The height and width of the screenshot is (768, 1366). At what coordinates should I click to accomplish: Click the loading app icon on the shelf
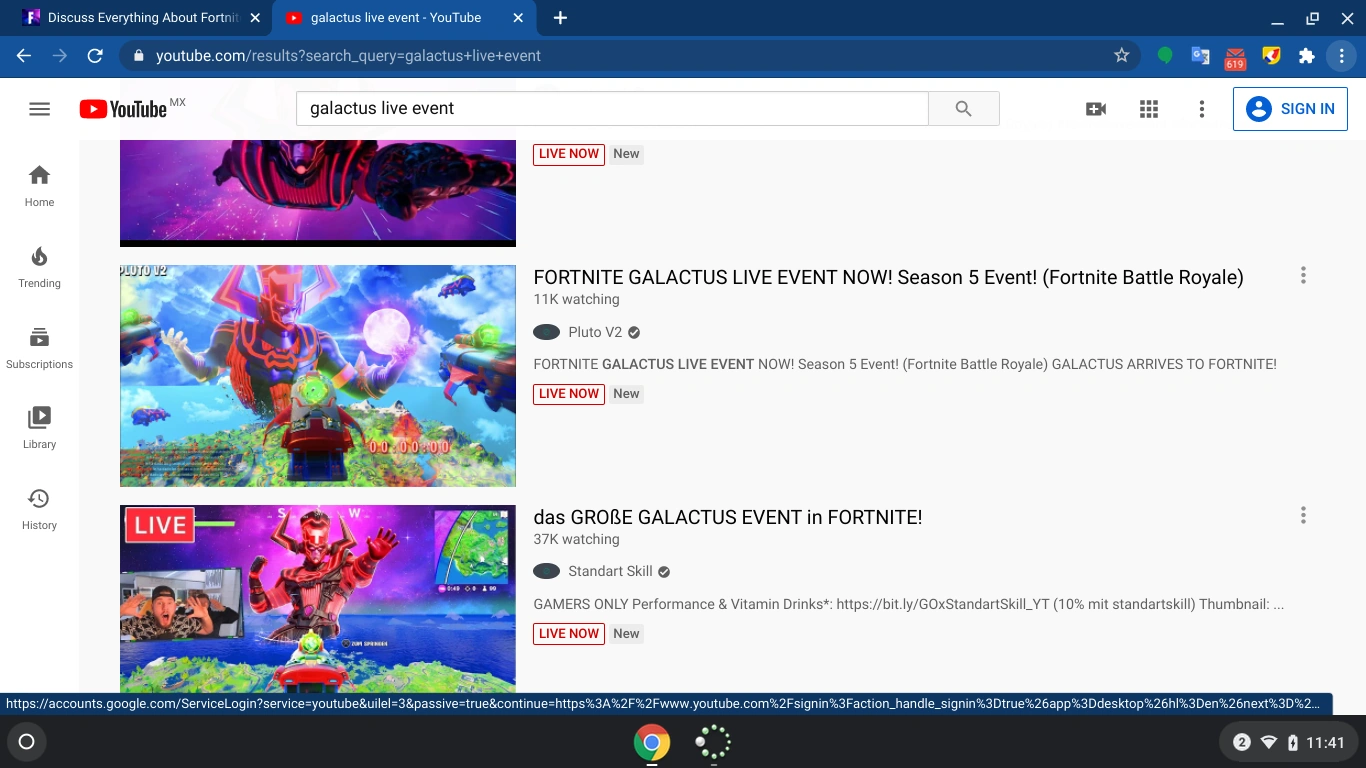(713, 742)
